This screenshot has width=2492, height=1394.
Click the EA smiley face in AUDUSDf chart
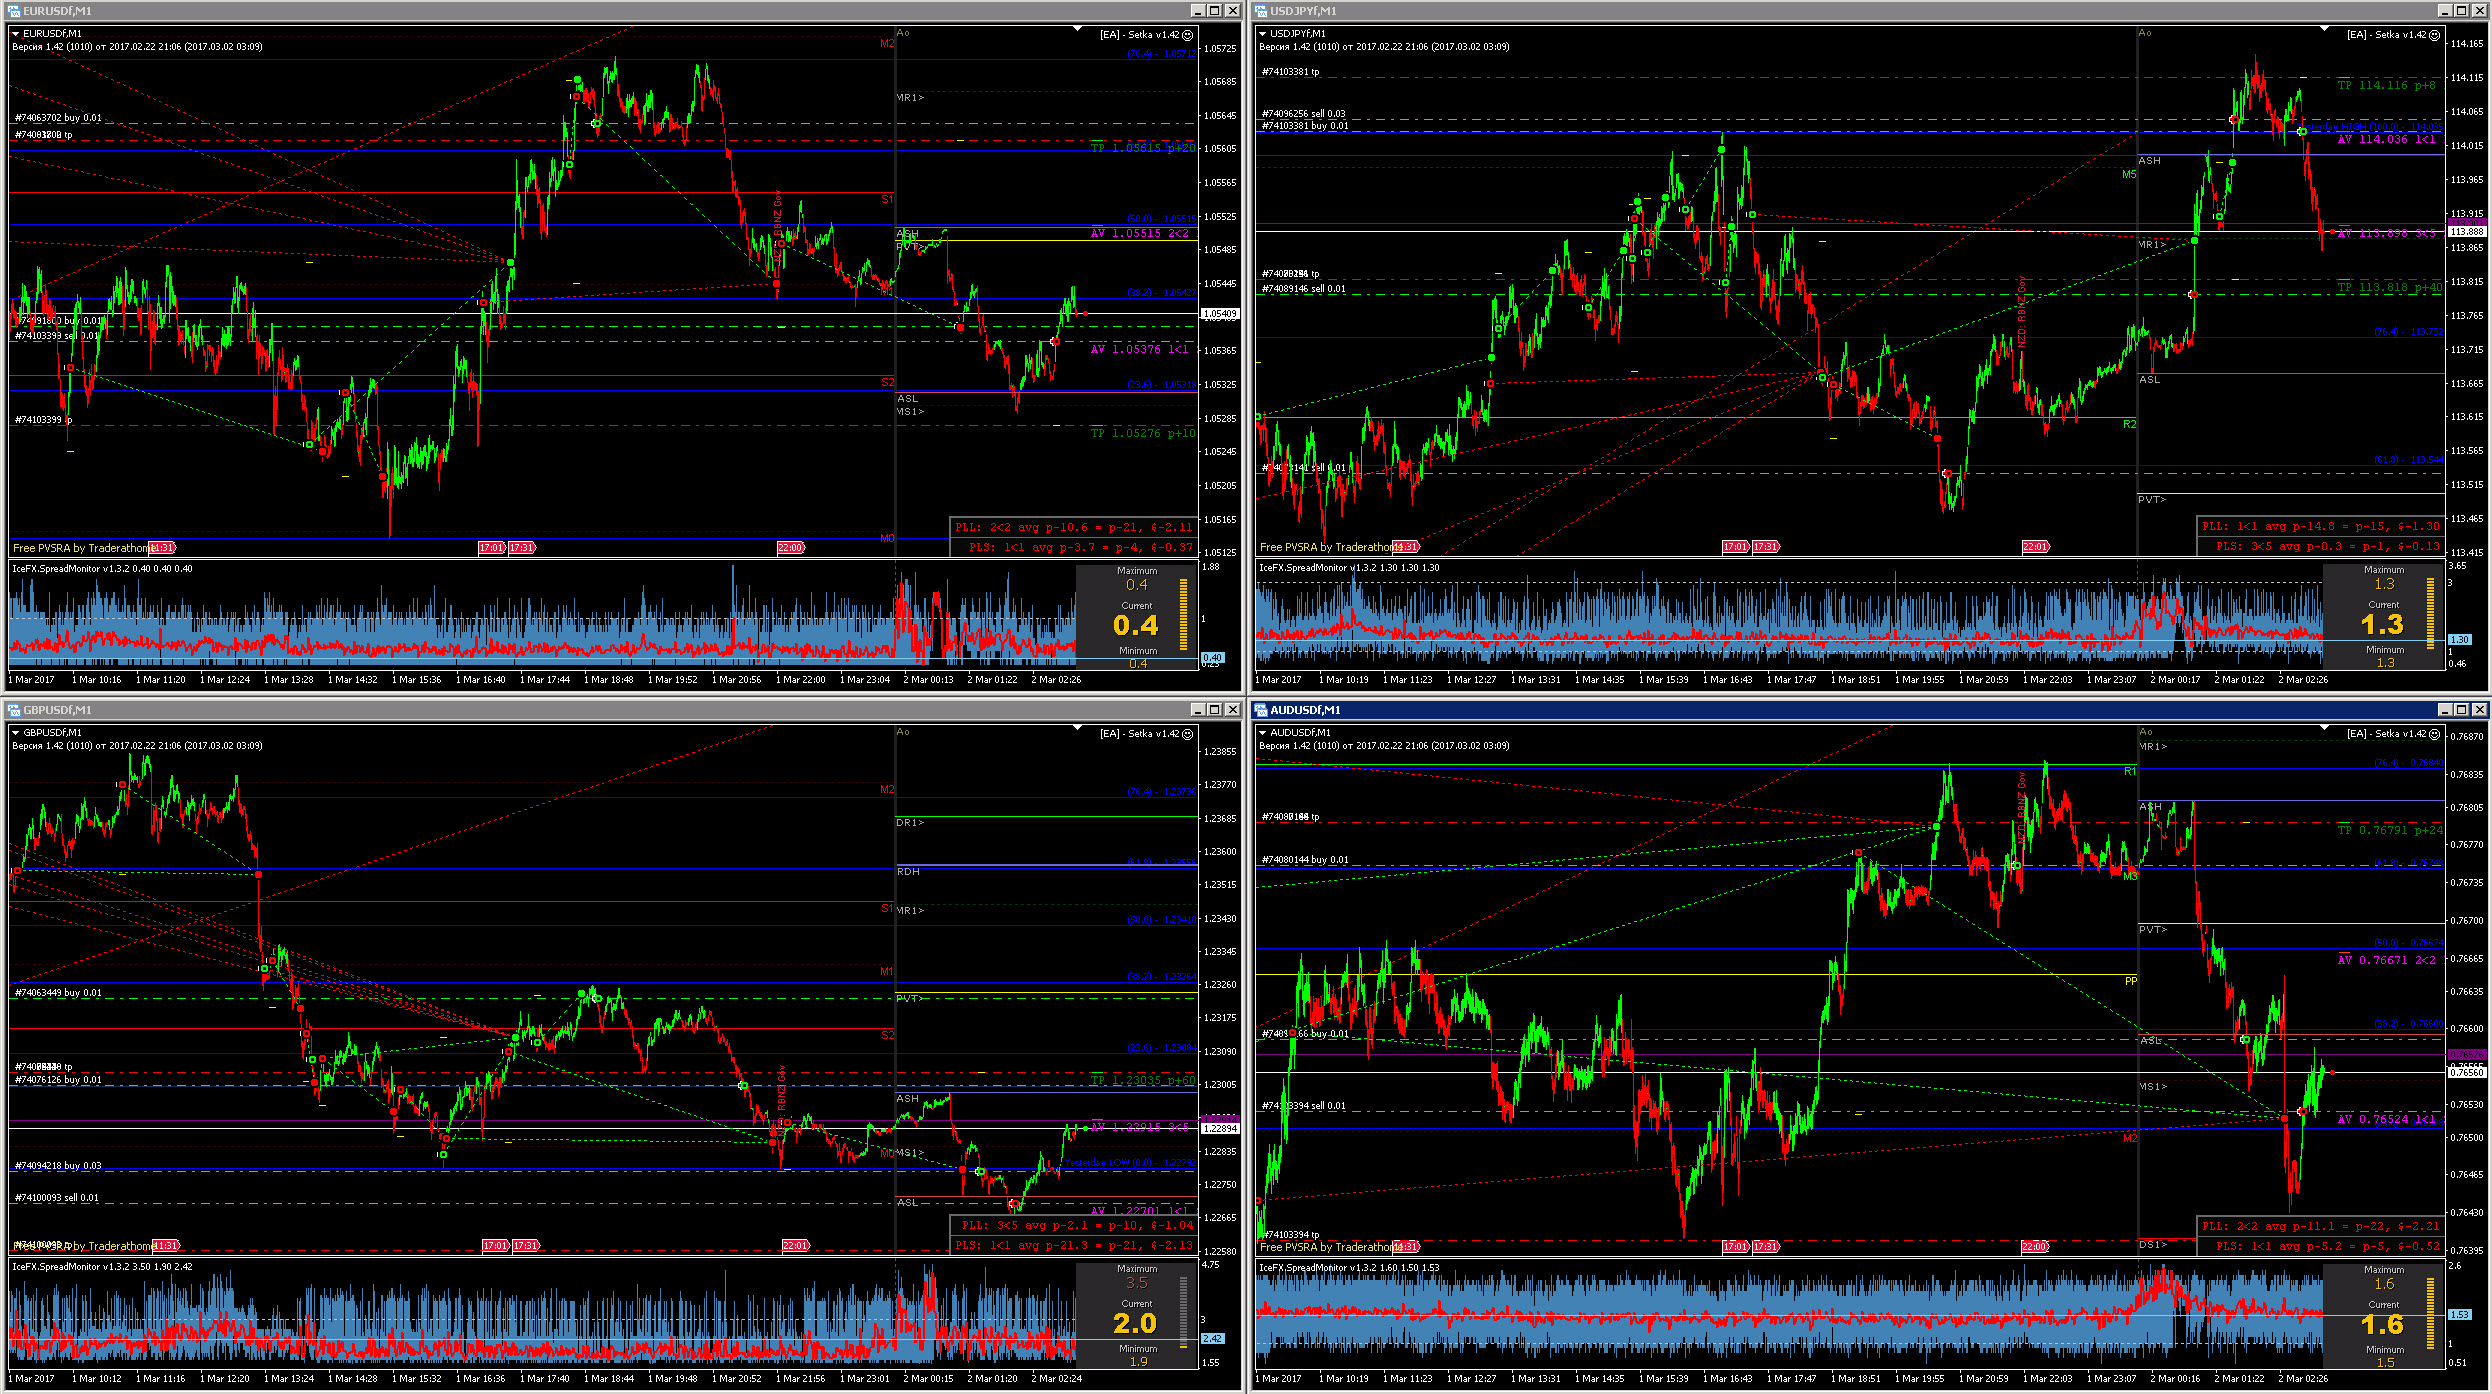click(x=2435, y=734)
